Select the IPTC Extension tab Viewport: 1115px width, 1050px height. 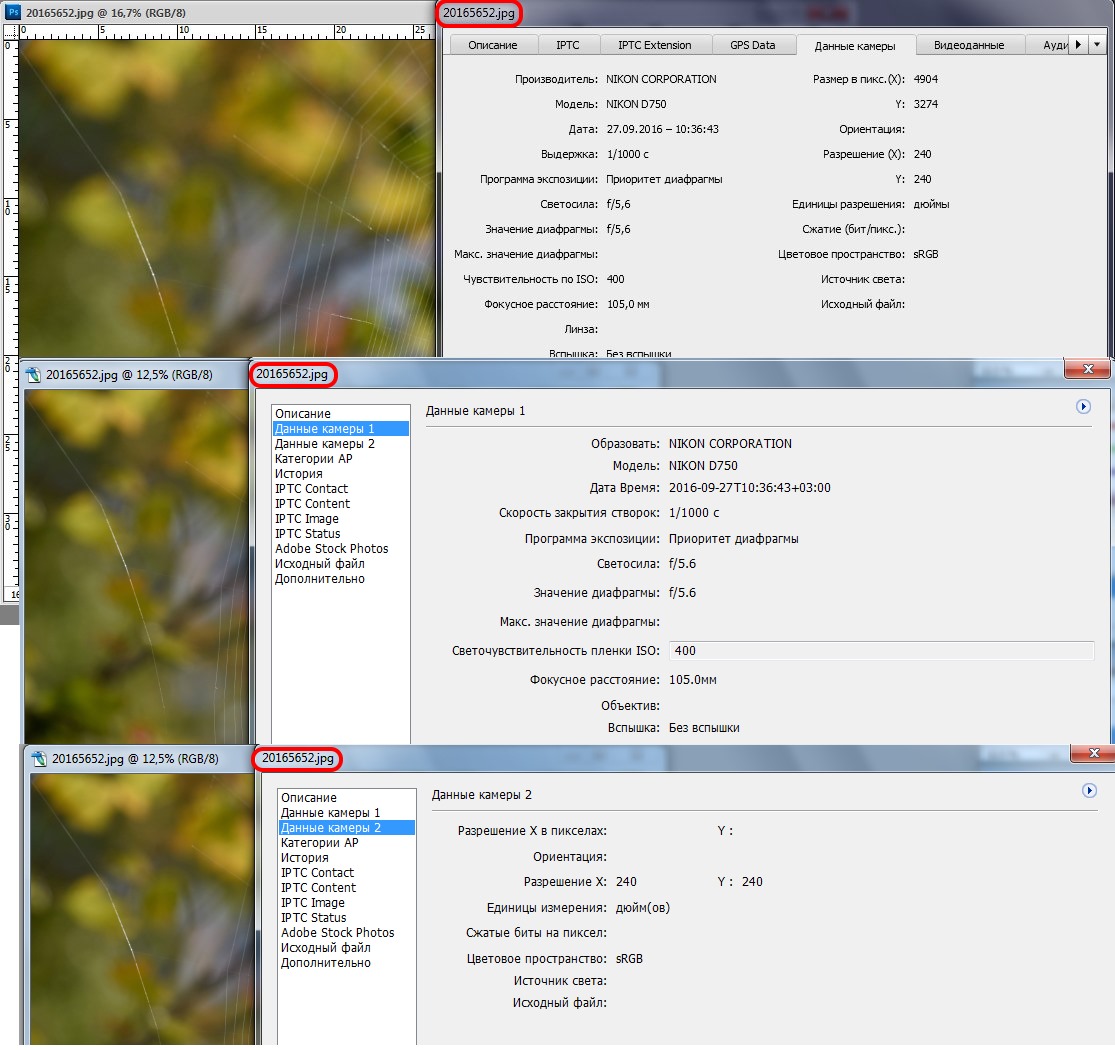click(x=654, y=45)
